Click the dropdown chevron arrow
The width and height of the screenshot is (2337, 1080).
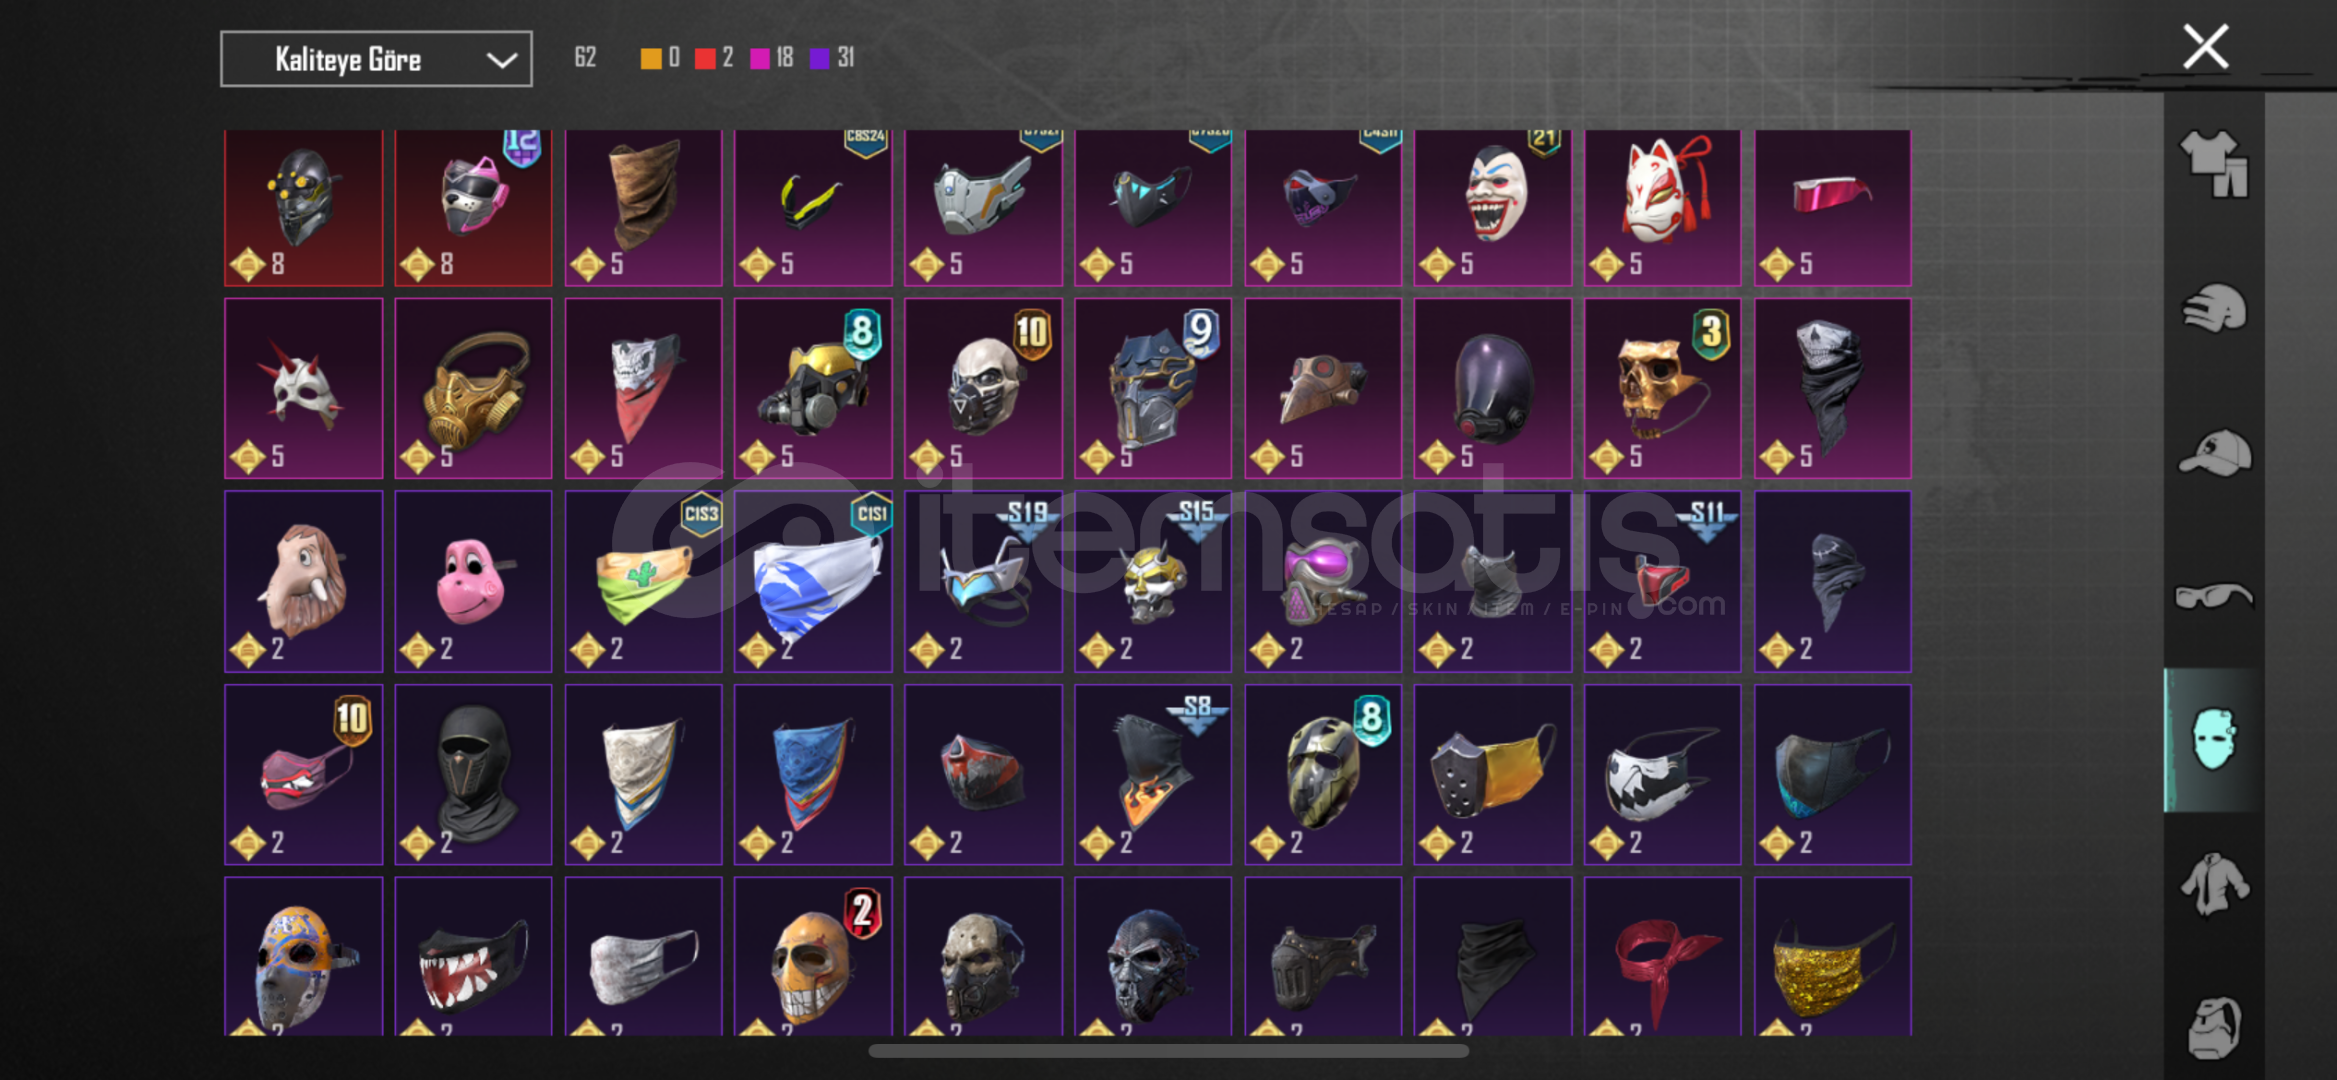(502, 60)
